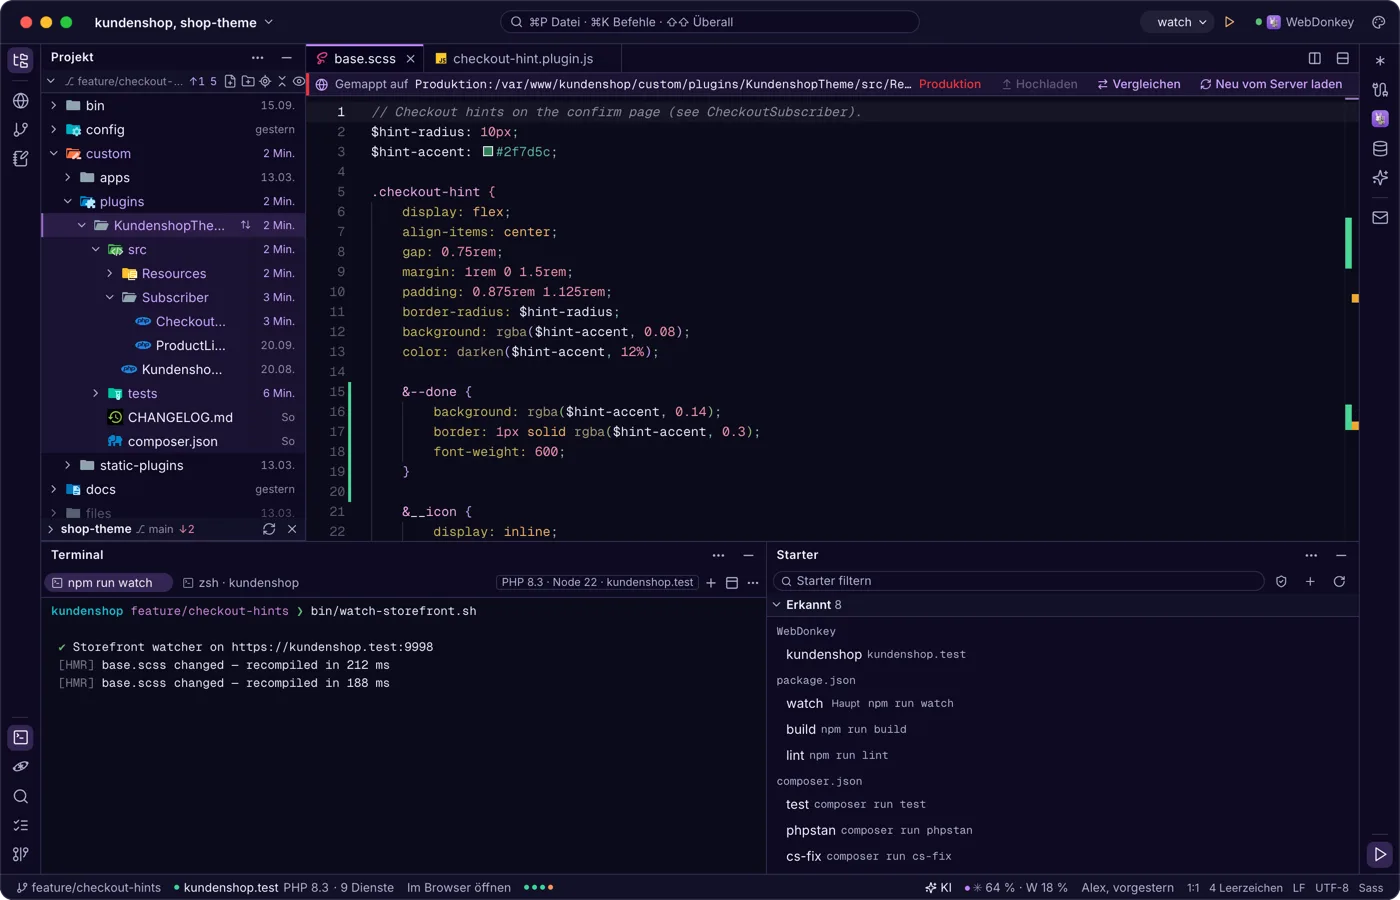Close the base.scss editor tab
This screenshot has height=900, width=1400.
pos(410,59)
